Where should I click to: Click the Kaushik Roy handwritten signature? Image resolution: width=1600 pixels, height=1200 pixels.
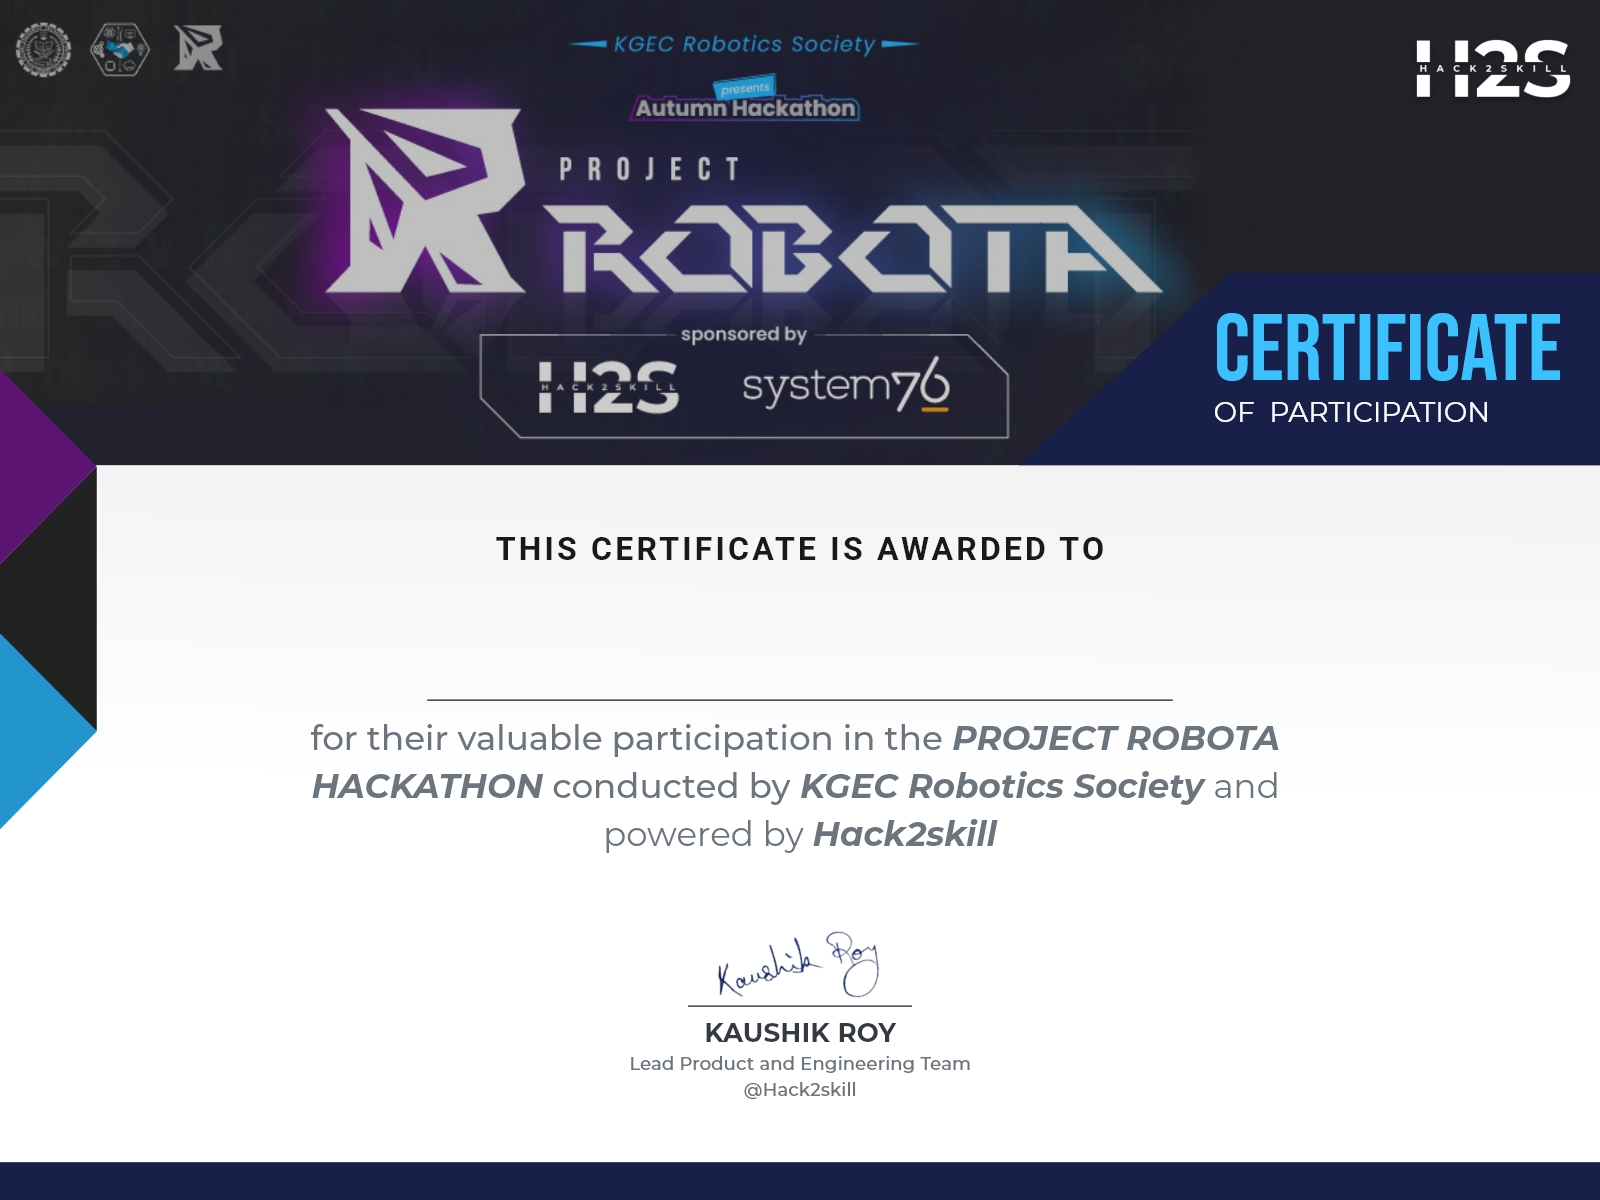click(798, 965)
